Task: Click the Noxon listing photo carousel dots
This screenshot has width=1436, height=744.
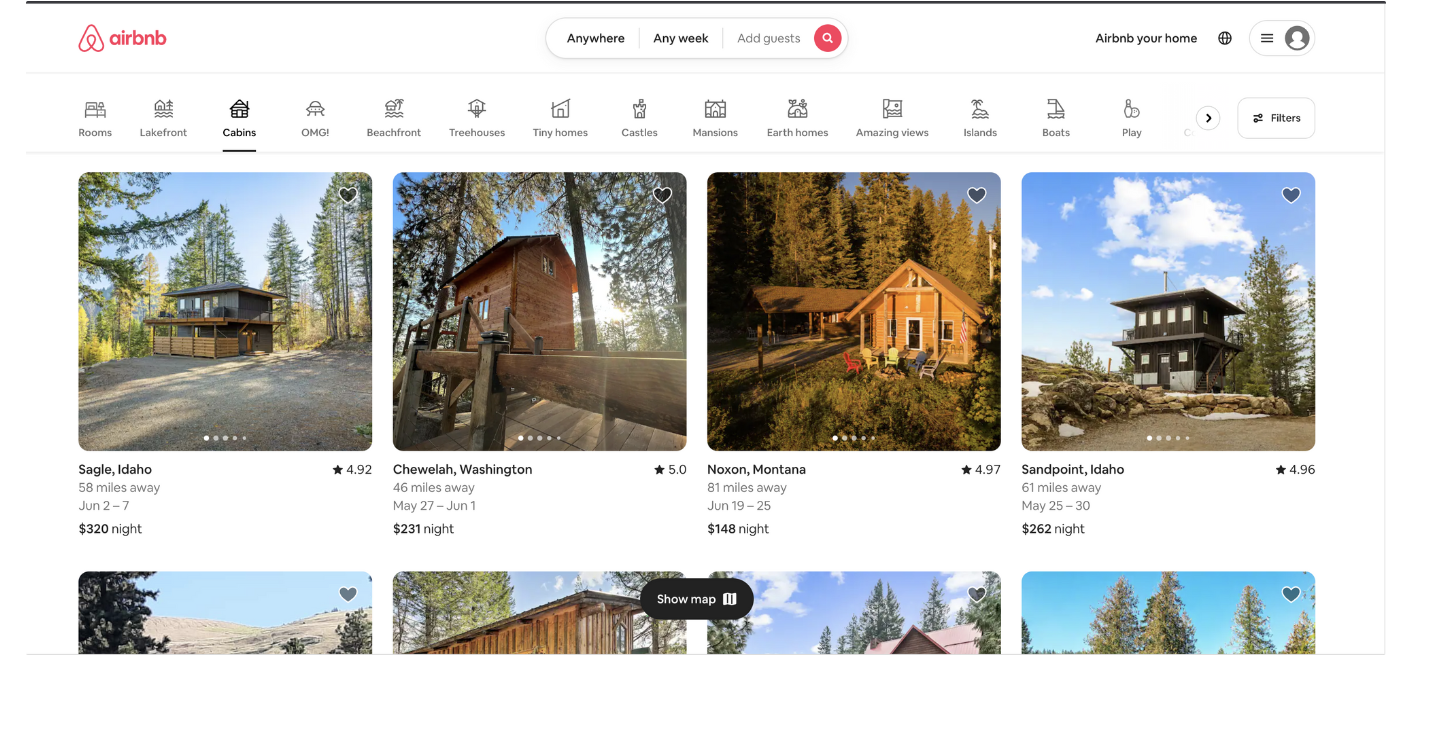Action: [x=854, y=438]
